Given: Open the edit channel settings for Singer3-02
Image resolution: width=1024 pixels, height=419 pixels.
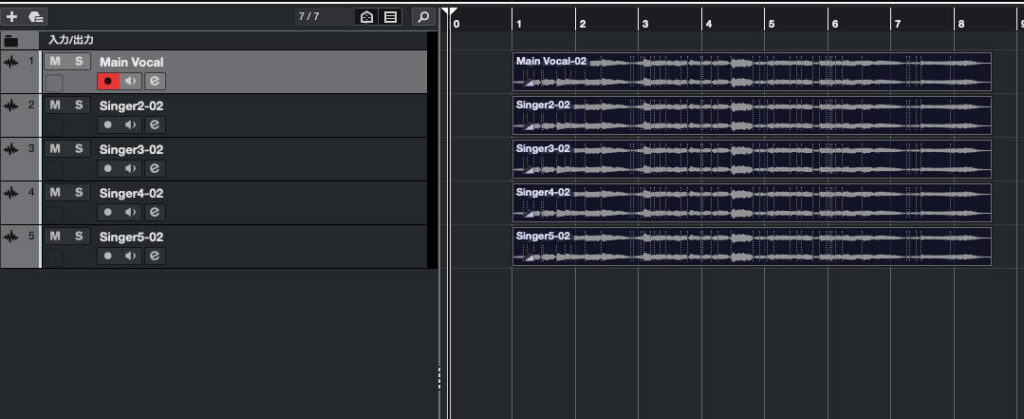Looking at the screenshot, I should pos(155,169).
